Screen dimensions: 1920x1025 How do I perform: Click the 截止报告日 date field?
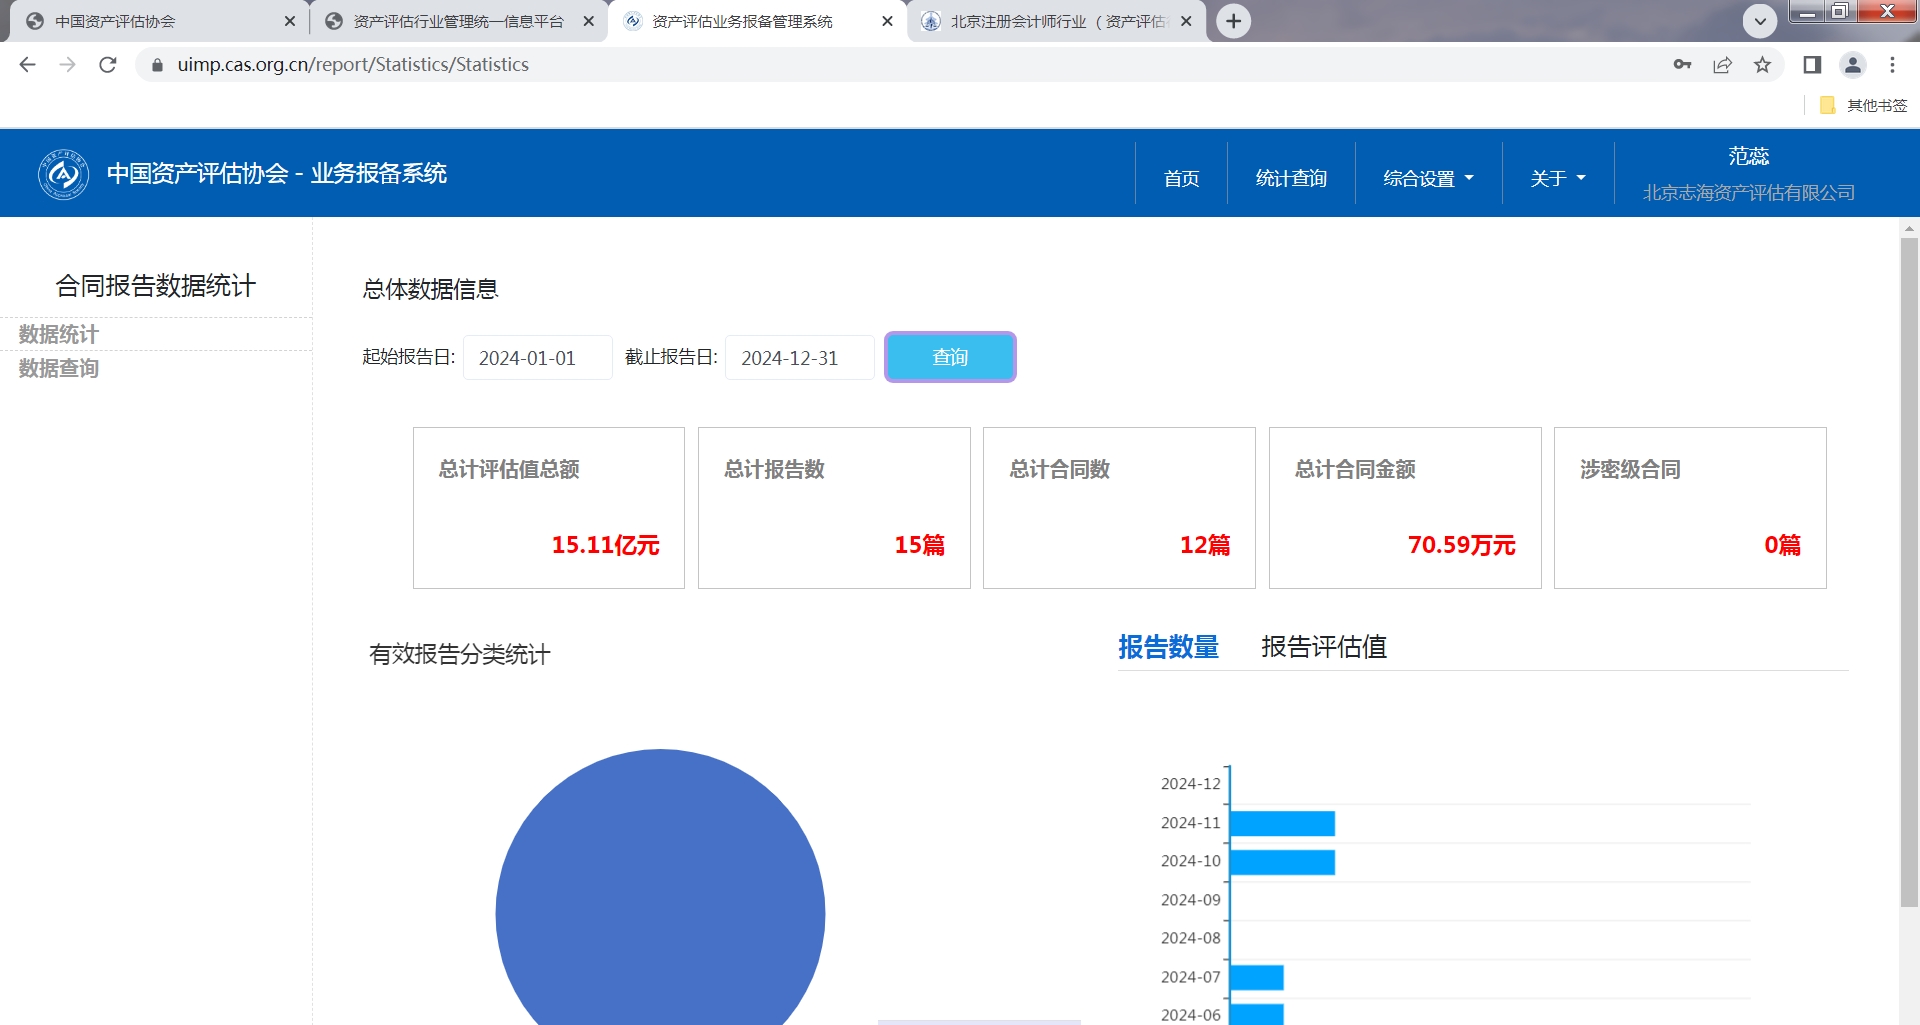(799, 358)
